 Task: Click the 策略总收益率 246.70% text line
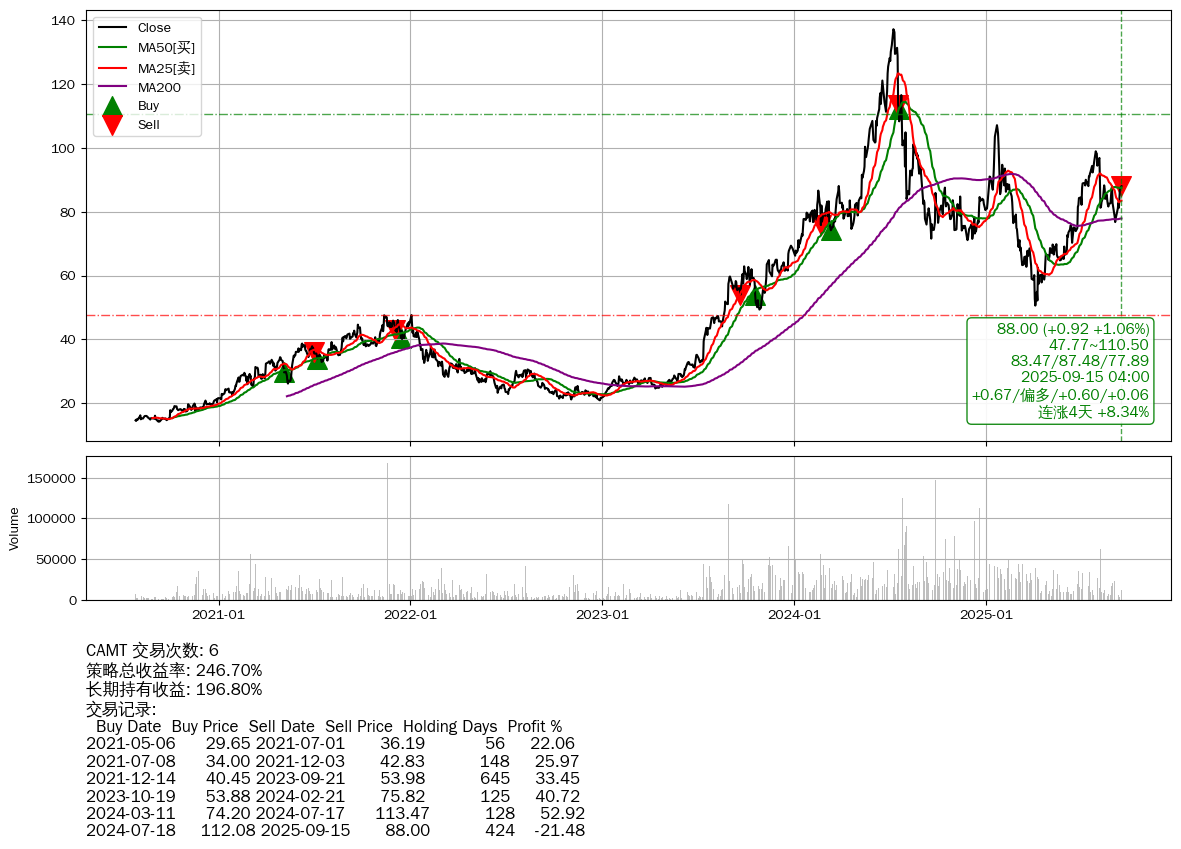174,670
